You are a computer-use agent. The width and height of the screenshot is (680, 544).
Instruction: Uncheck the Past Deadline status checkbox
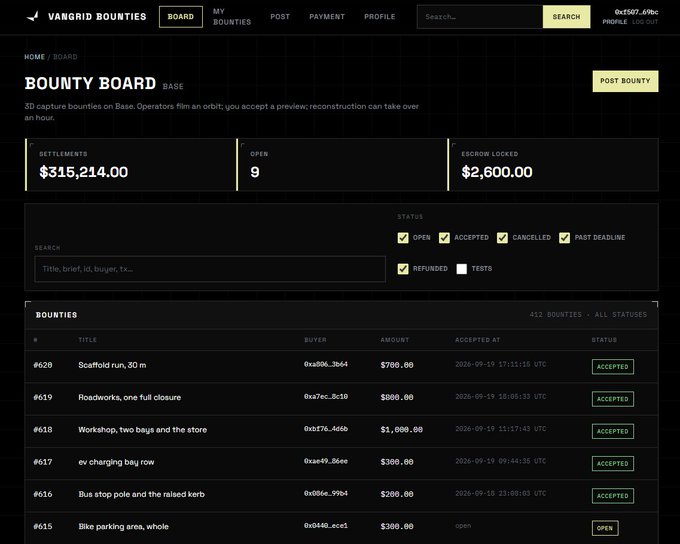coord(564,238)
